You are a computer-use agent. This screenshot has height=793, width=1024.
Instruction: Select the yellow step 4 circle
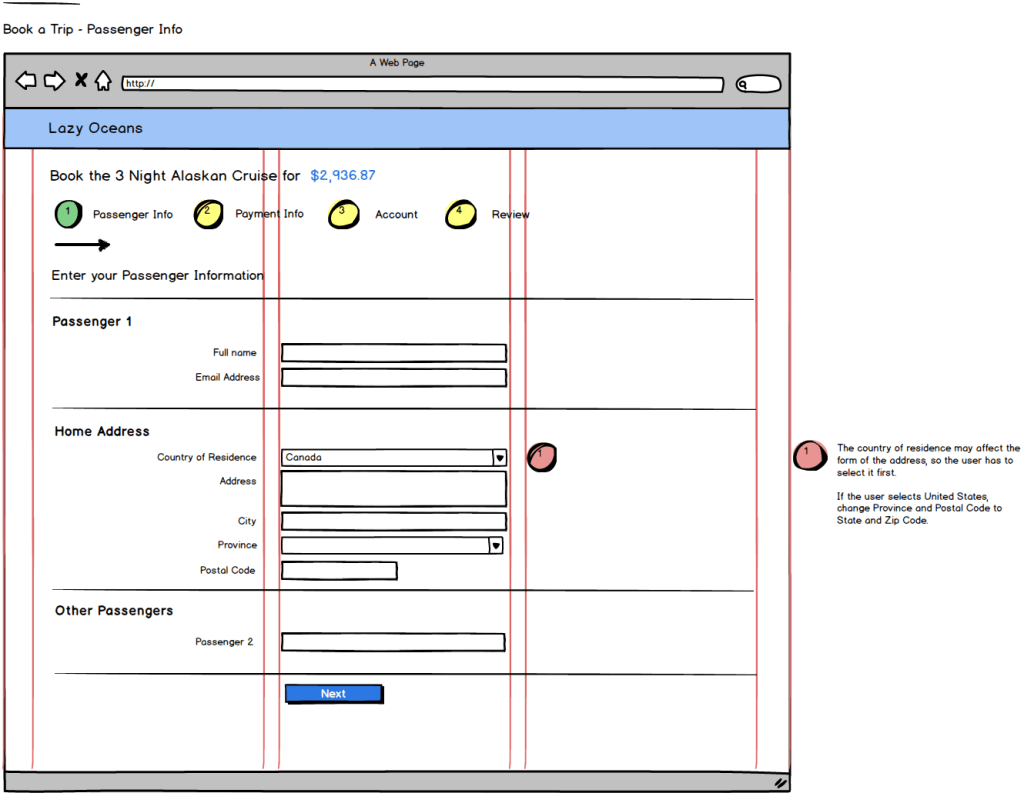(460, 214)
